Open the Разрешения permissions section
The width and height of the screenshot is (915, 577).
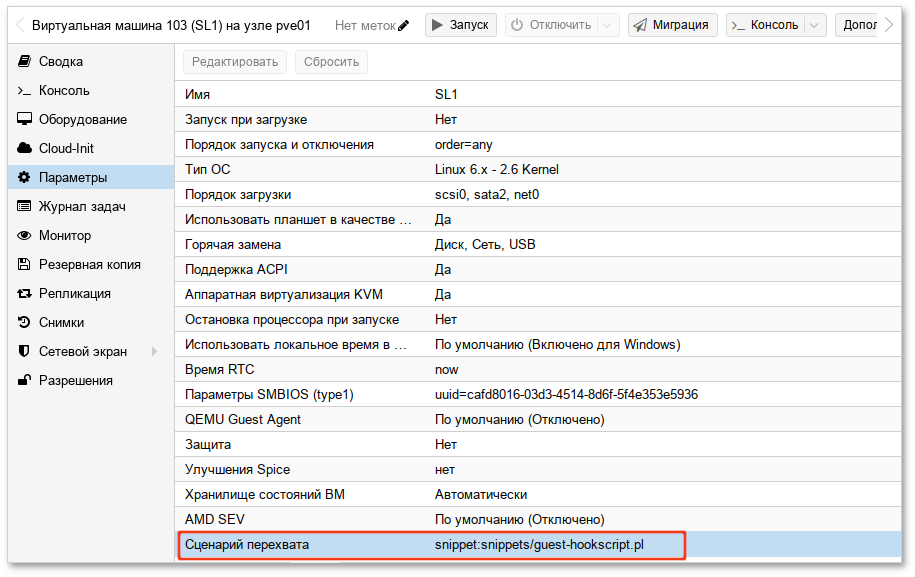pyautogui.click(x=75, y=381)
